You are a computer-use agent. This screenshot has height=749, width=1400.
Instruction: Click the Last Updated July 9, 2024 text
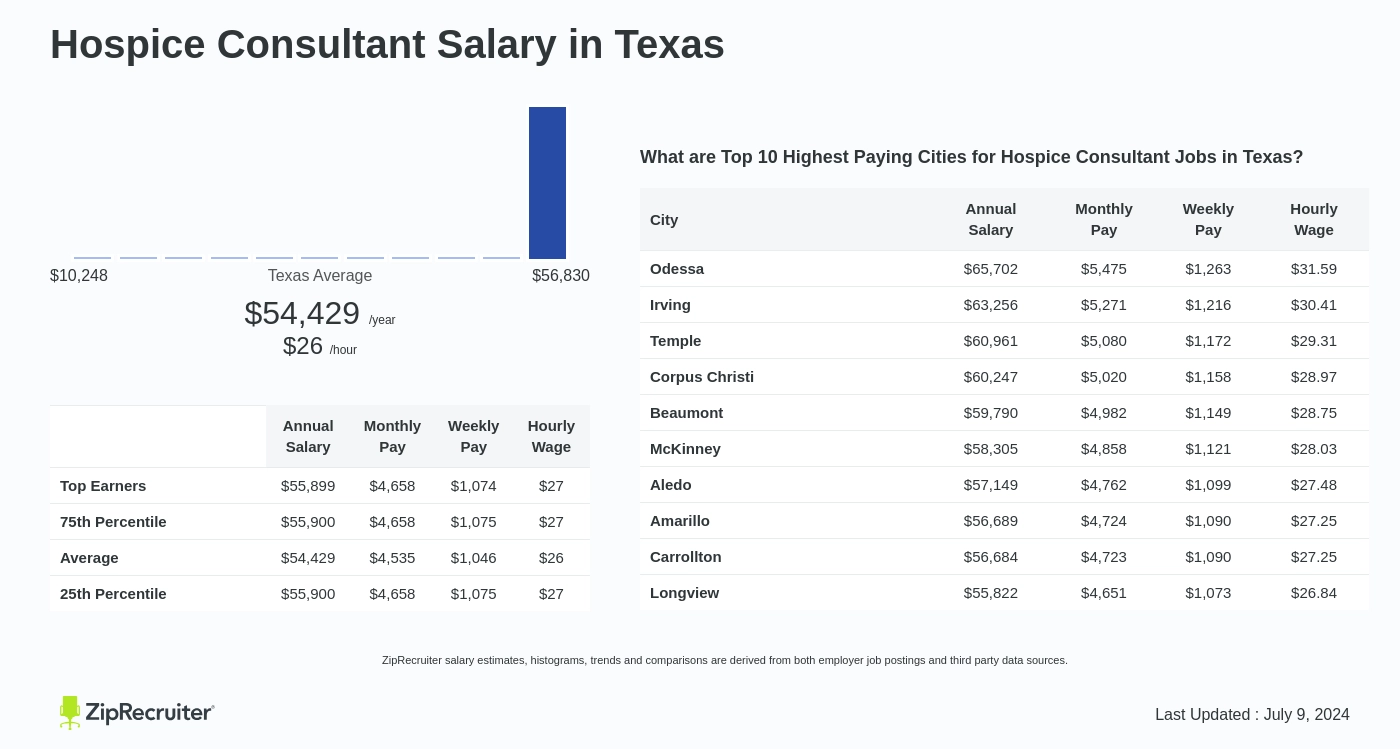tap(1252, 714)
